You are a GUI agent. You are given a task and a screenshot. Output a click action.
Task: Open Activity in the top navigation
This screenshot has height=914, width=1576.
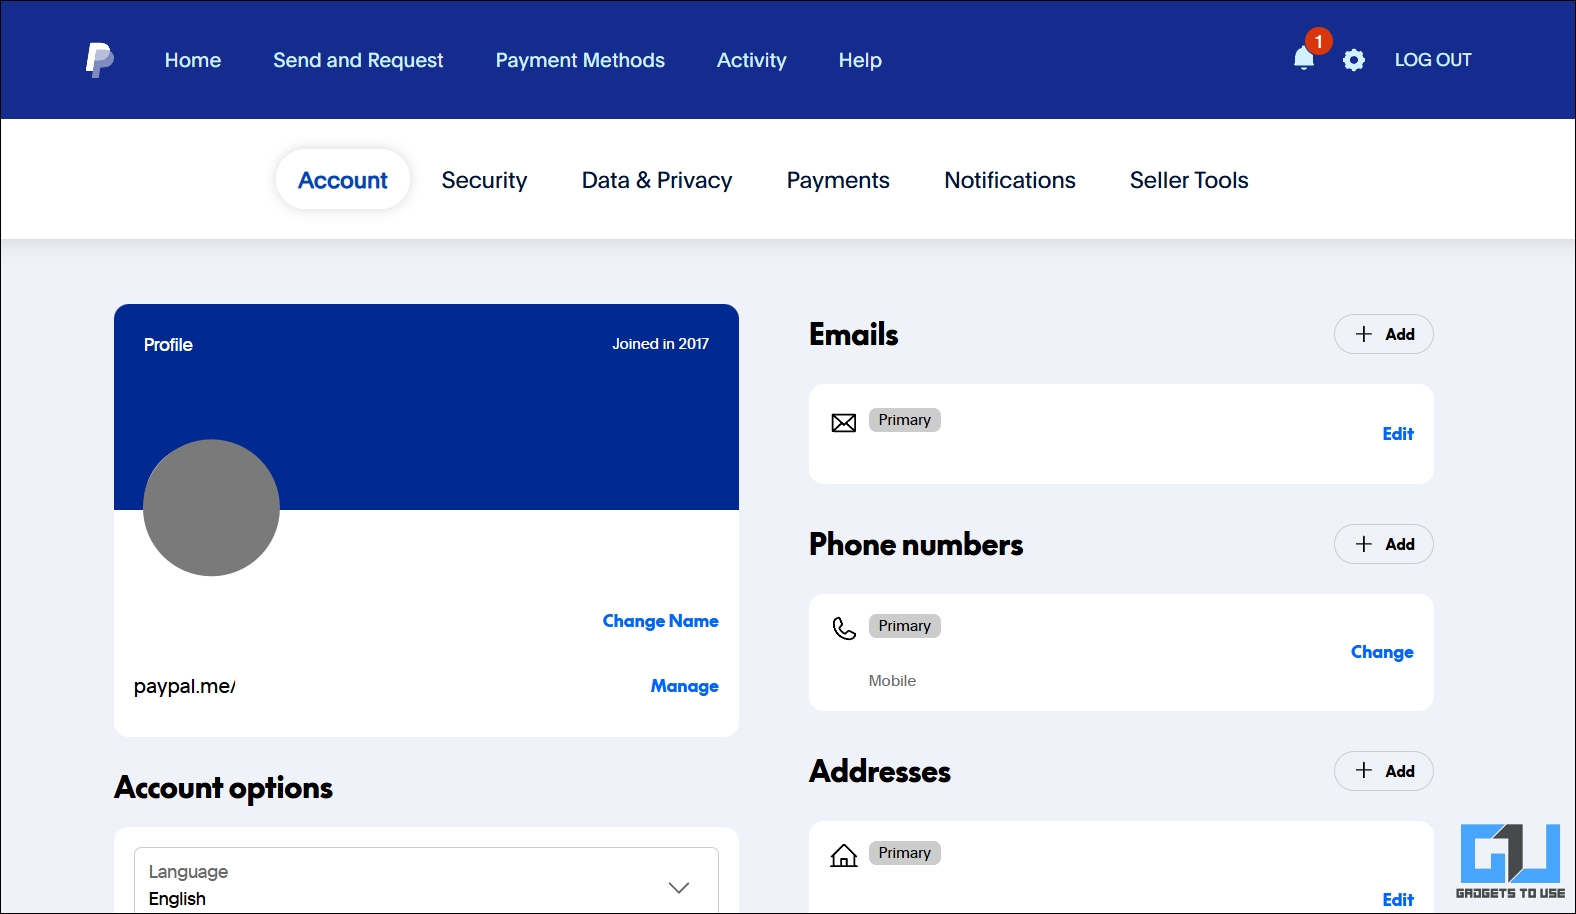coord(752,60)
